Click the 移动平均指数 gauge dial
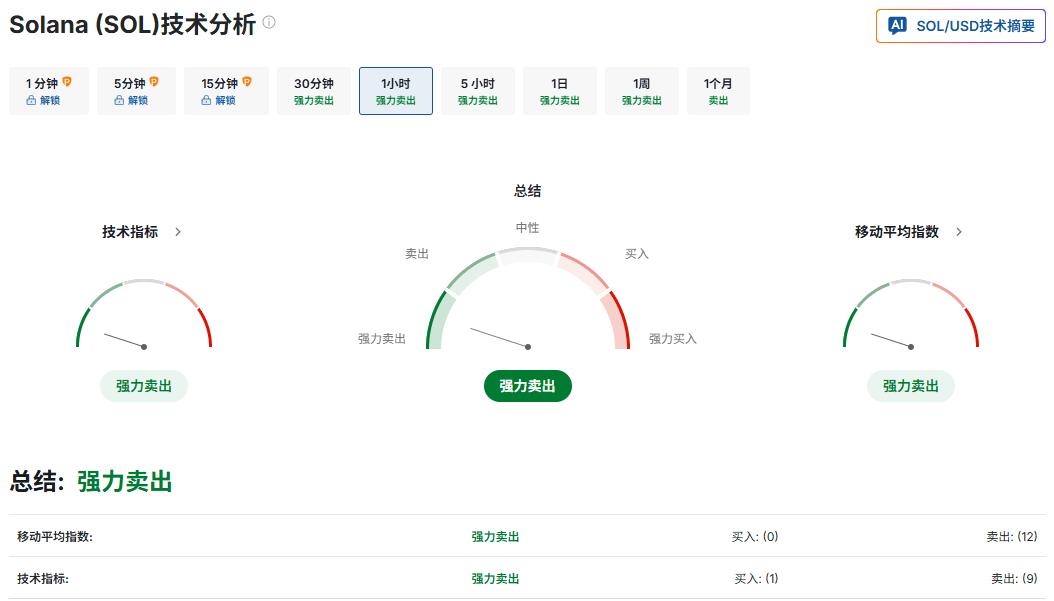Screen dimensions: 1054x601 [911, 315]
